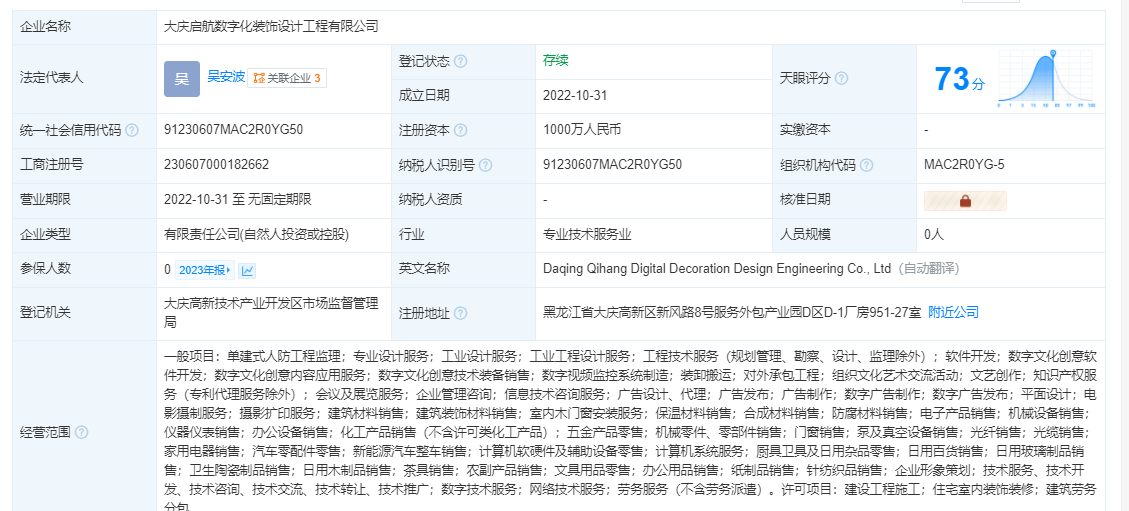Click help icon next to 组织机构代码

click(866, 165)
